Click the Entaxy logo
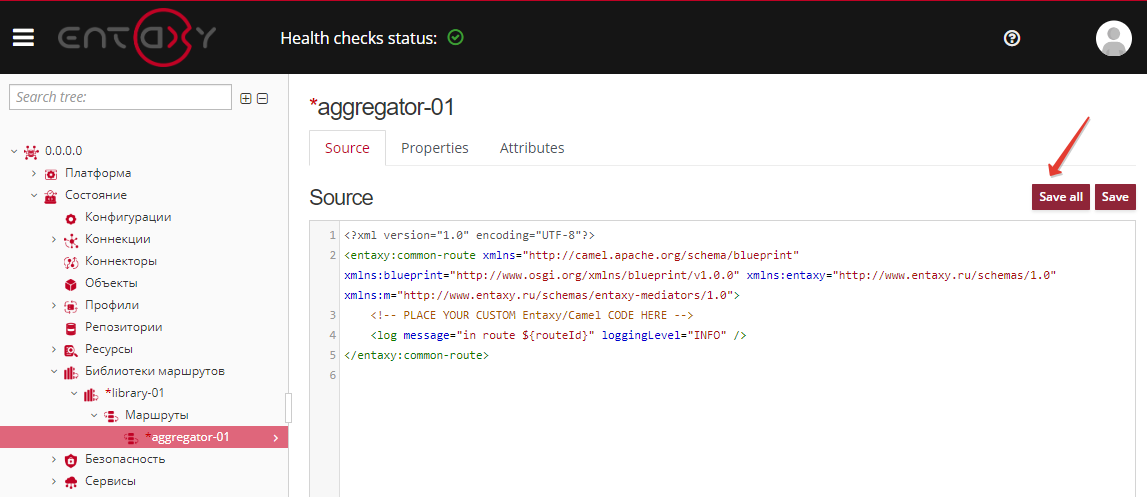 point(136,38)
